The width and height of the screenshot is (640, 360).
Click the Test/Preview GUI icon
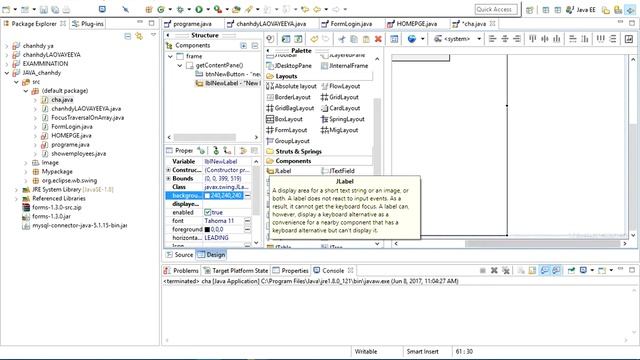tap(270, 39)
